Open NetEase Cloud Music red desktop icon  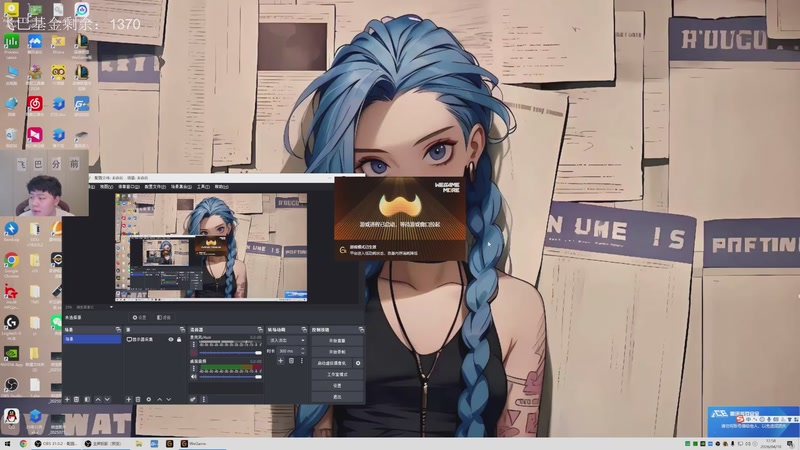tap(35, 106)
